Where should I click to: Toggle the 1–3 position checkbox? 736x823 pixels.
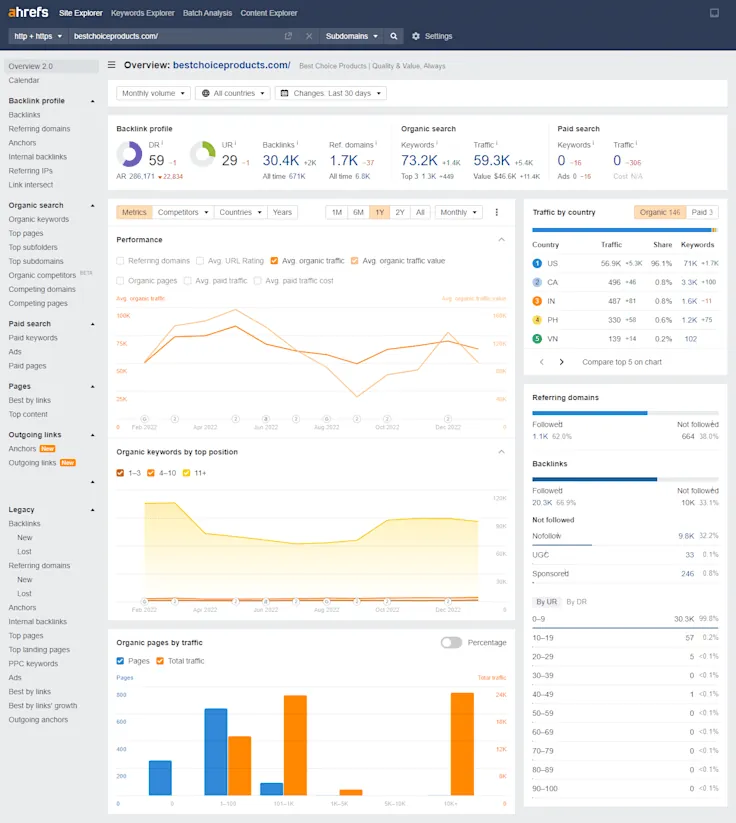[x=120, y=473]
